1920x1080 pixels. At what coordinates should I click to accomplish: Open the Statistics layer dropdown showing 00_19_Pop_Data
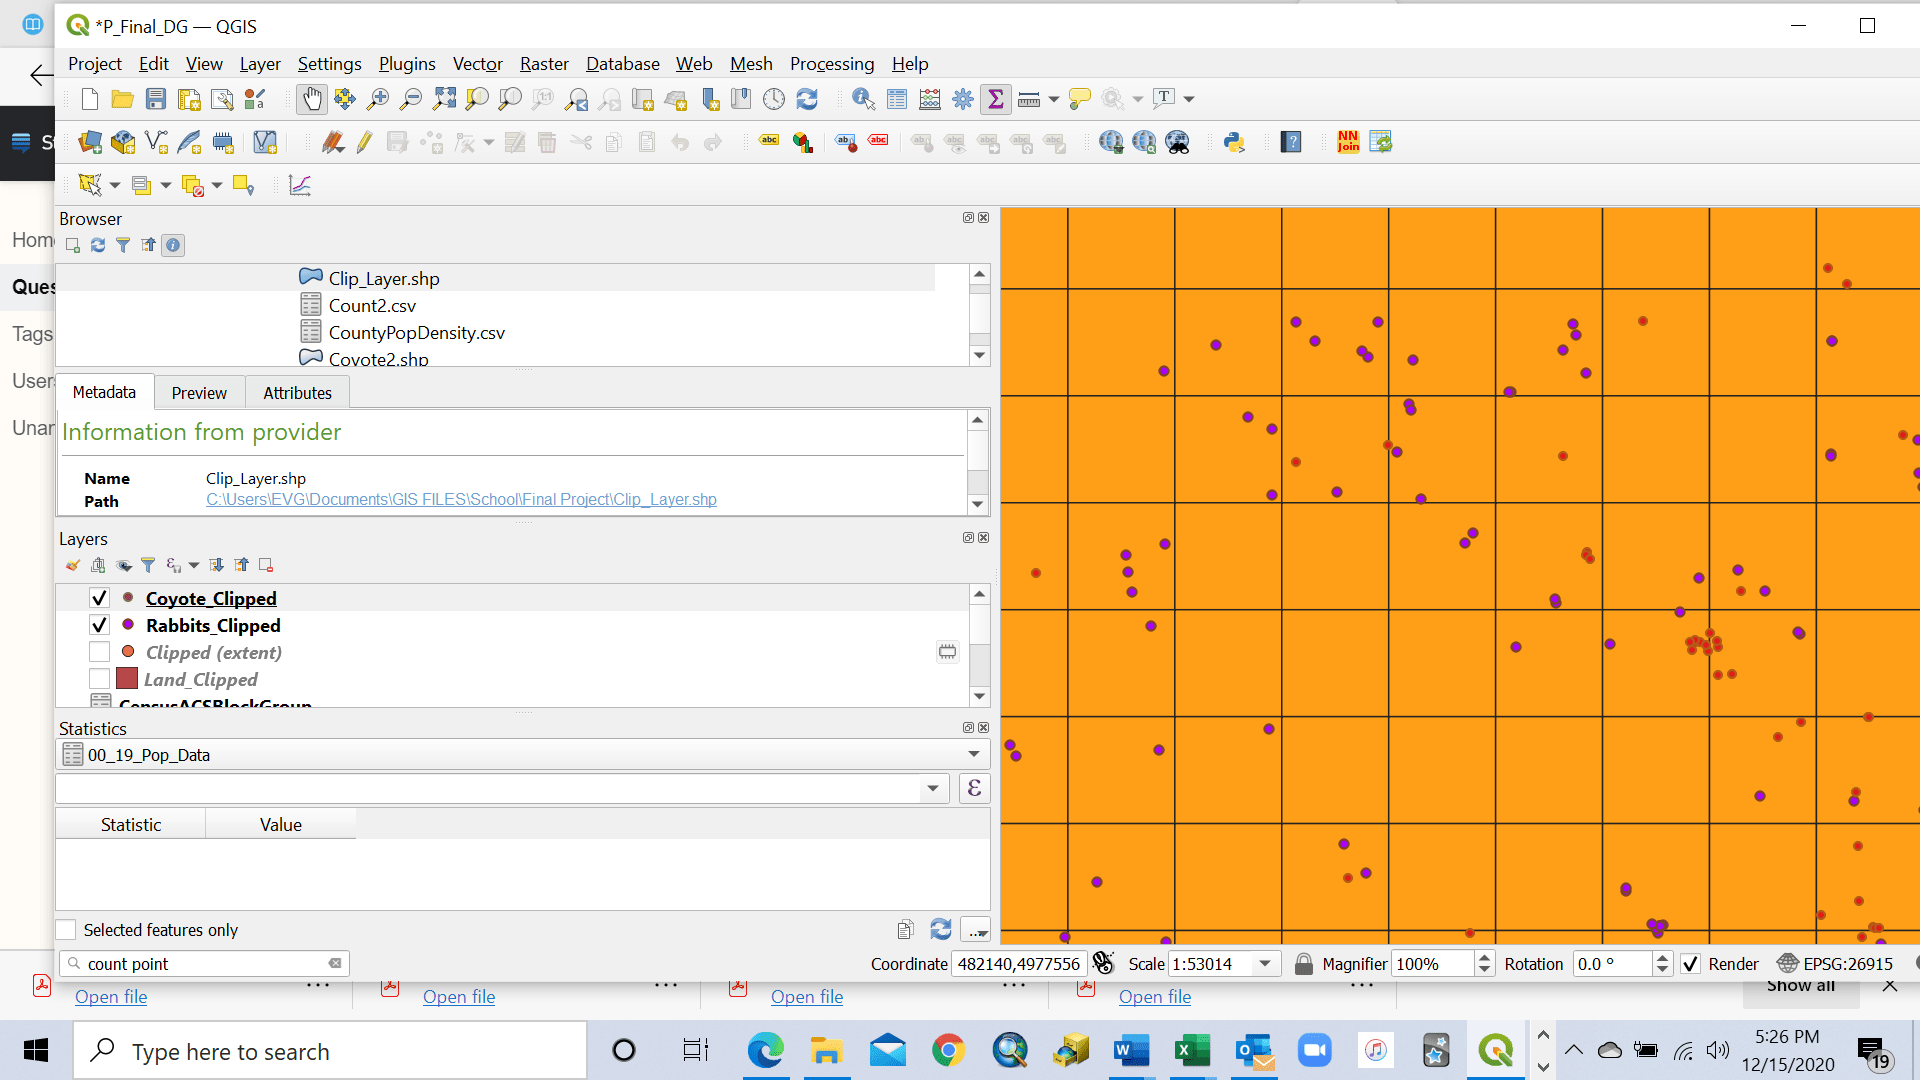pos(971,754)
